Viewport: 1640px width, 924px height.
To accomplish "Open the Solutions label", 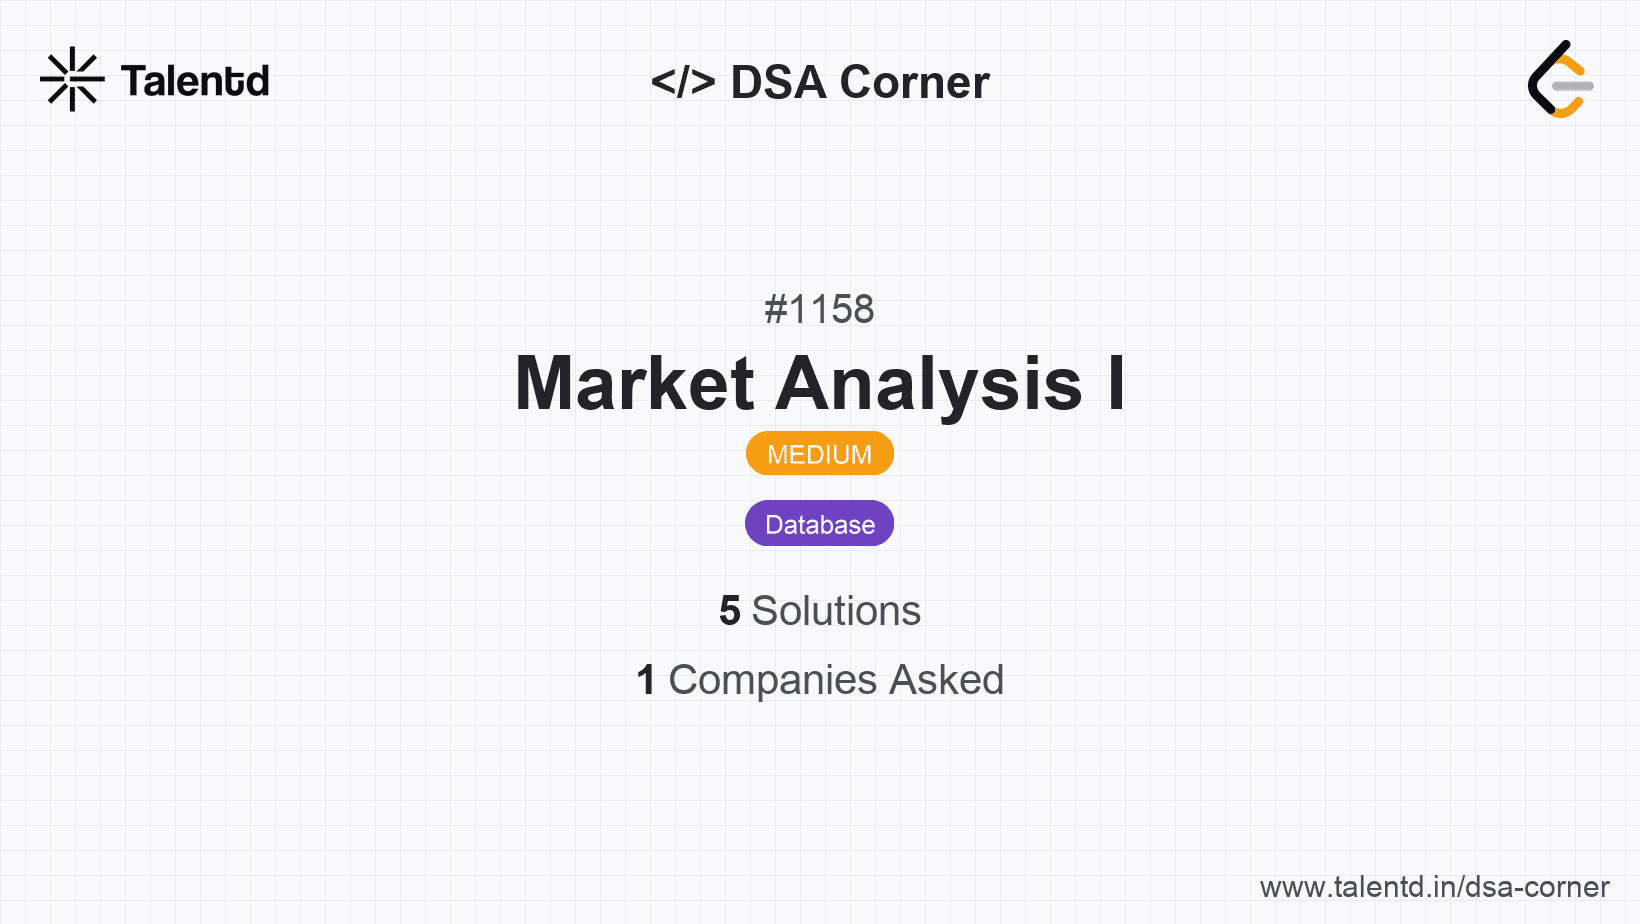I will point(836,611).
